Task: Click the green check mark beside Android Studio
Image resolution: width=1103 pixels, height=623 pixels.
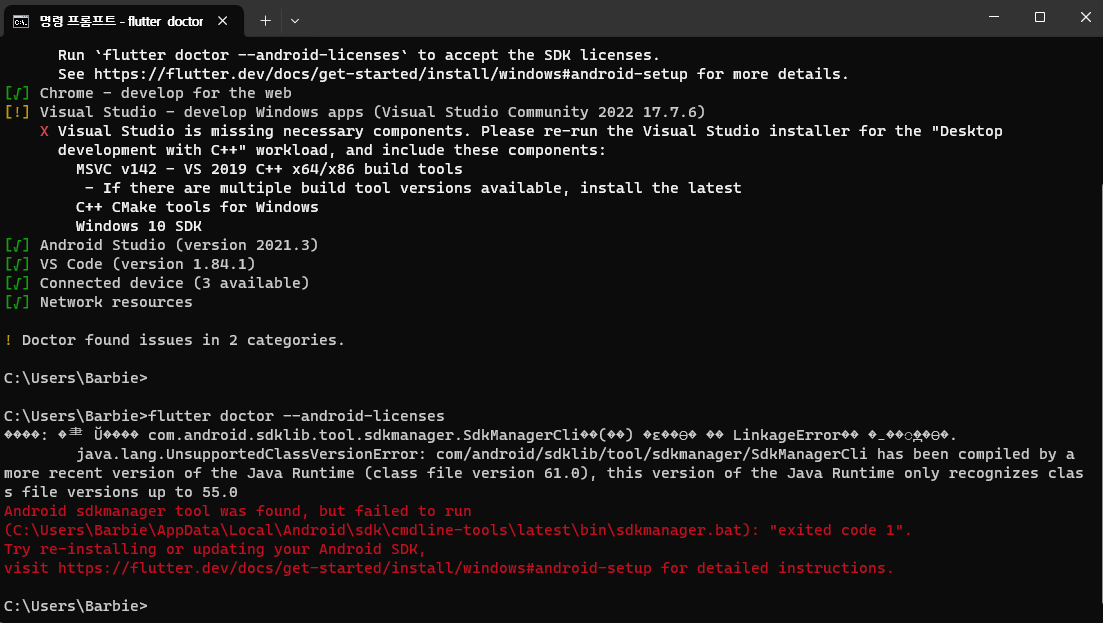Action: 17,245
